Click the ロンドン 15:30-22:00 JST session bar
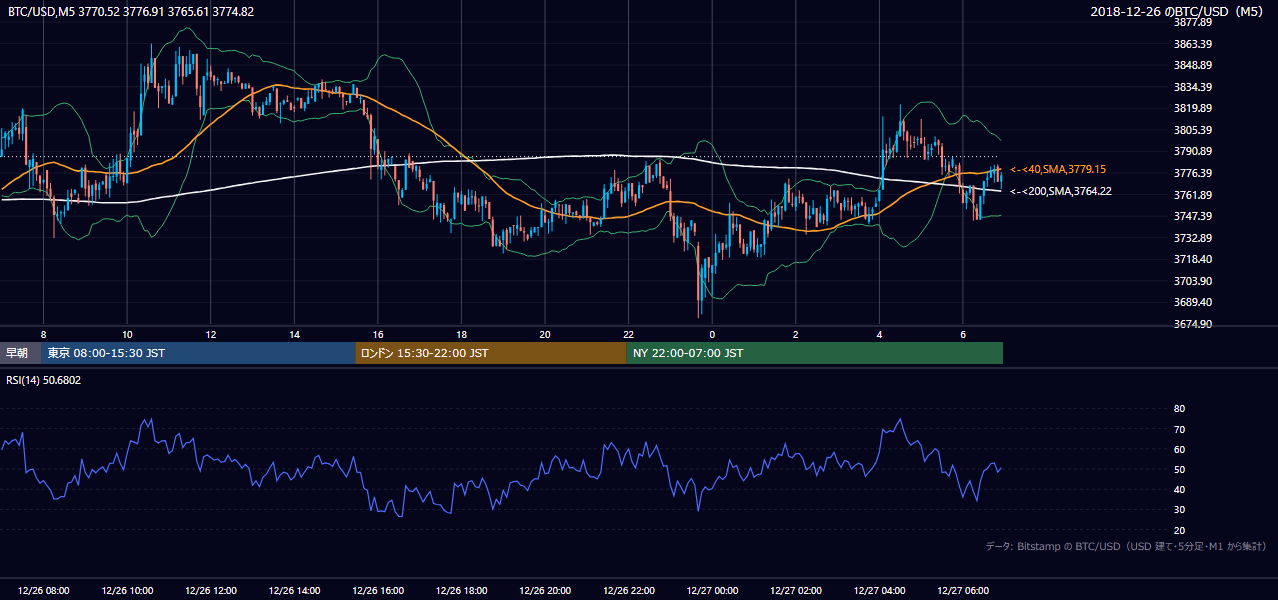1278x600 pixels. tap(491, 353)
